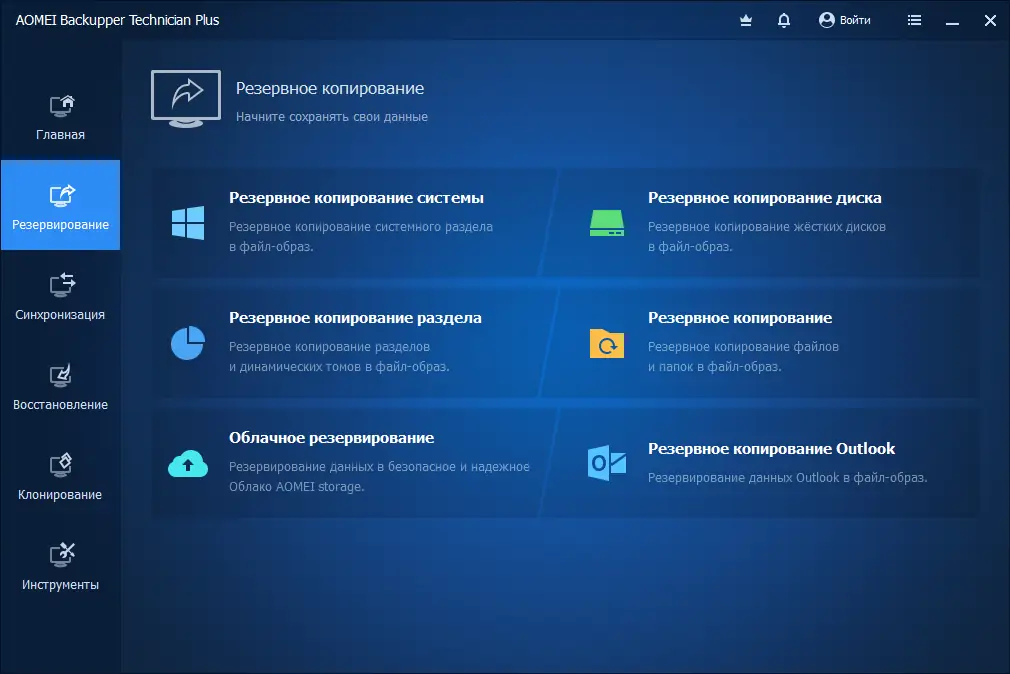The width and height of the screenshot is (1010, 674).
Task: Sign in using the Войти option
Action: tap(851, 20)
